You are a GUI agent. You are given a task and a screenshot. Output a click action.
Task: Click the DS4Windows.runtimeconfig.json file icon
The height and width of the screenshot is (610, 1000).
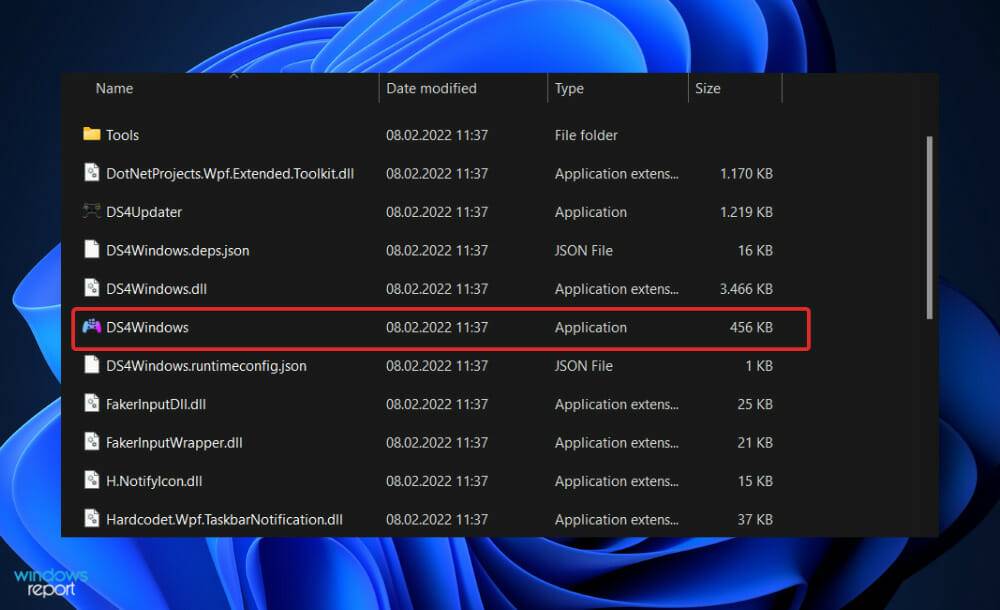click(x=92, y=365)
